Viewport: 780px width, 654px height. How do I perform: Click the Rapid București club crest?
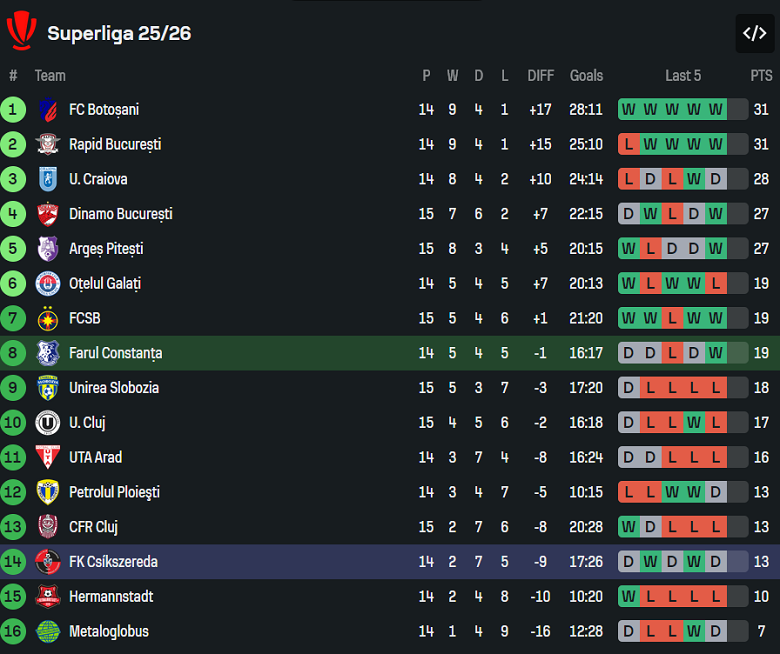coord(47,144)
